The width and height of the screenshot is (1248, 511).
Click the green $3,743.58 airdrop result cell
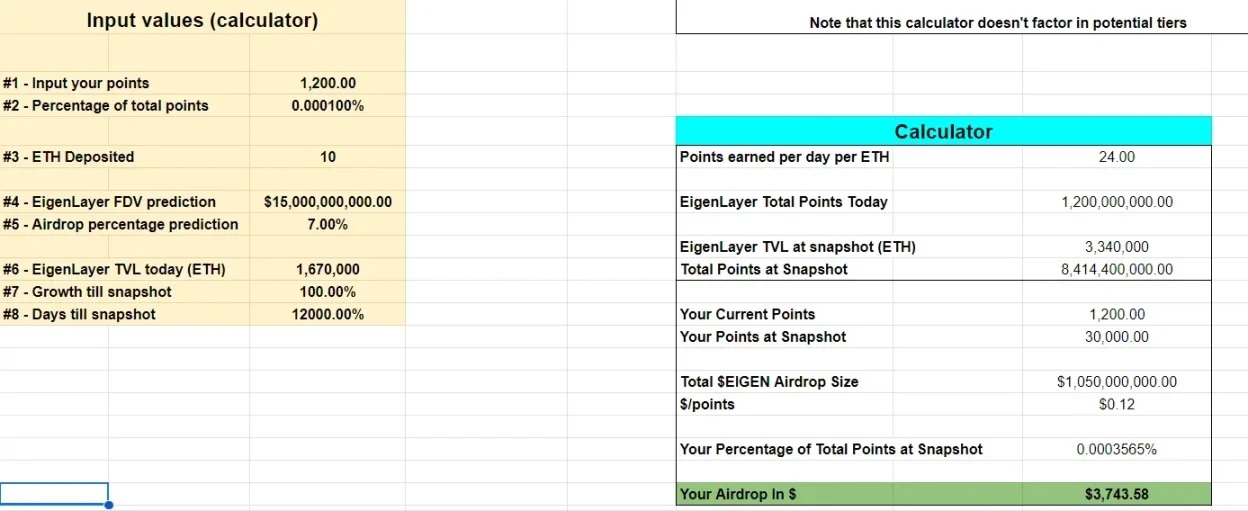click(x=1116, y=494)
